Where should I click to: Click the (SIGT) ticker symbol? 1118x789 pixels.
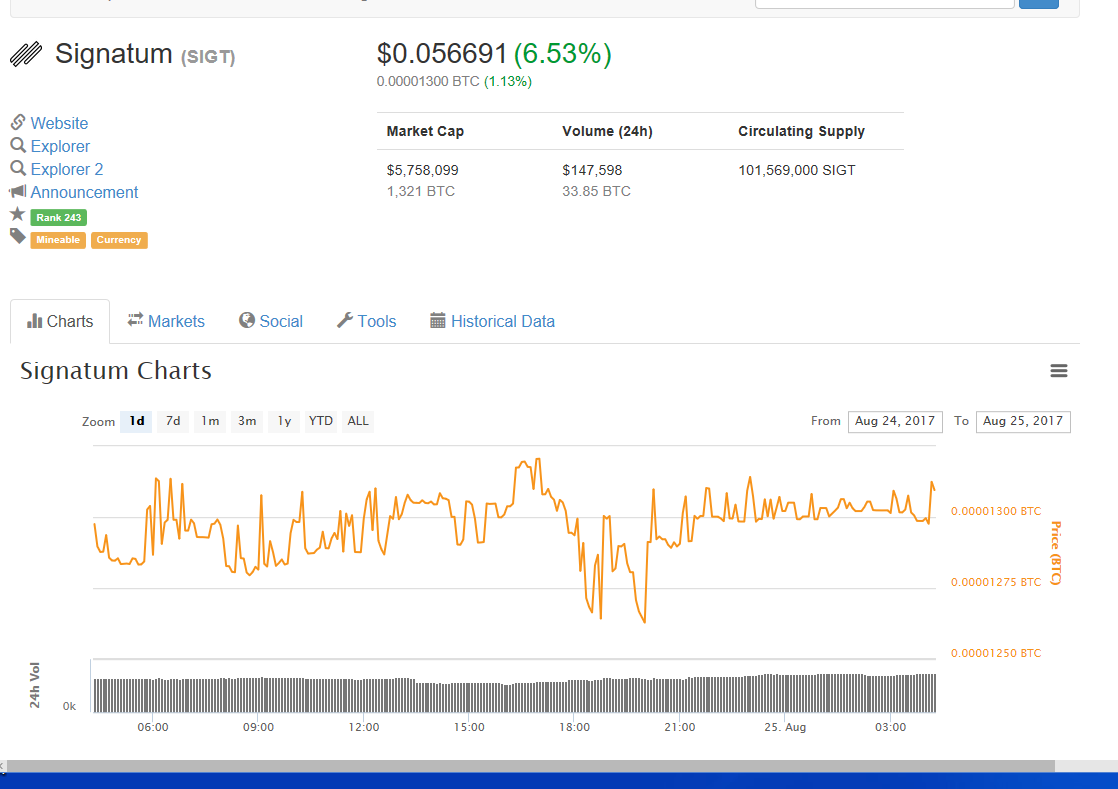207,57
